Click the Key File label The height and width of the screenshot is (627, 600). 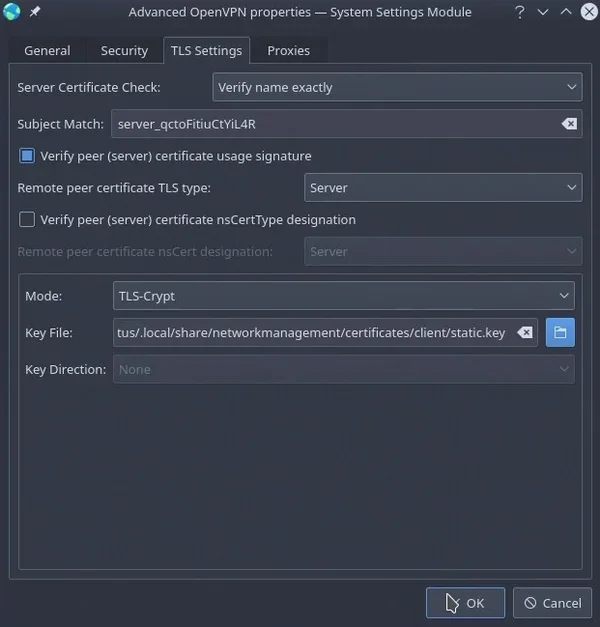tap(49, 333)
